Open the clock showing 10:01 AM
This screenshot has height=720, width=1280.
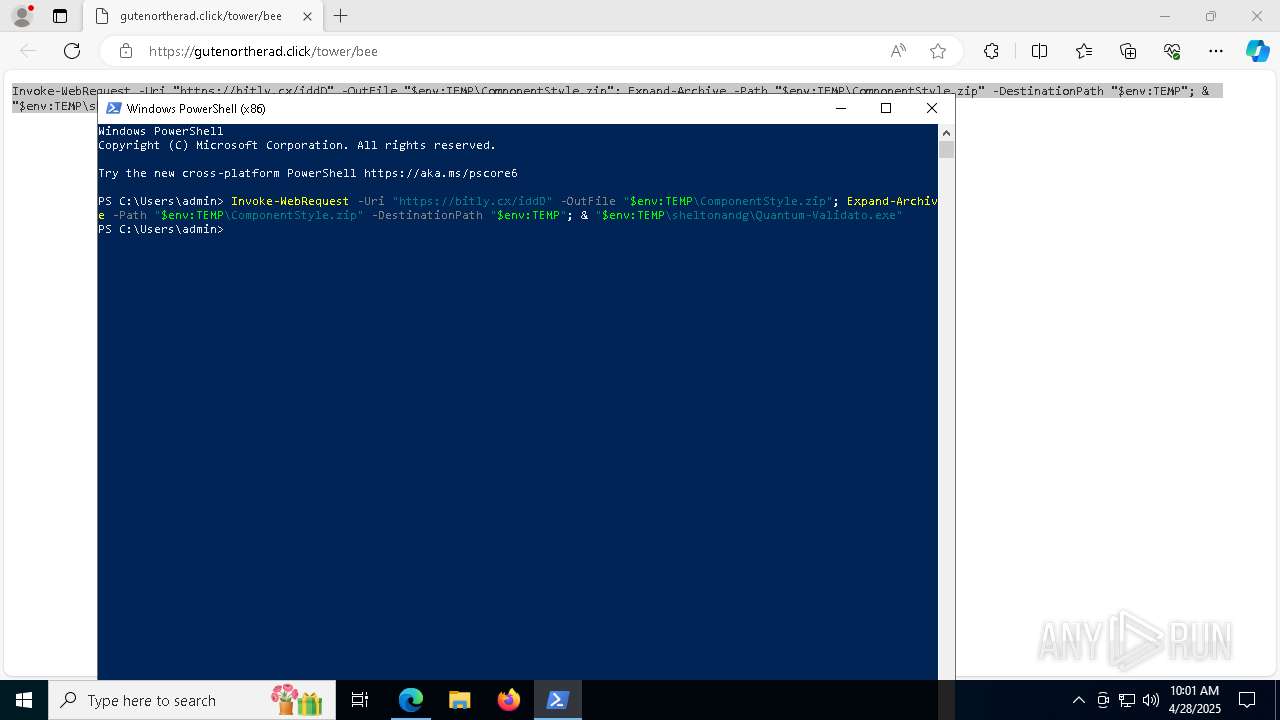point(1195,700)
